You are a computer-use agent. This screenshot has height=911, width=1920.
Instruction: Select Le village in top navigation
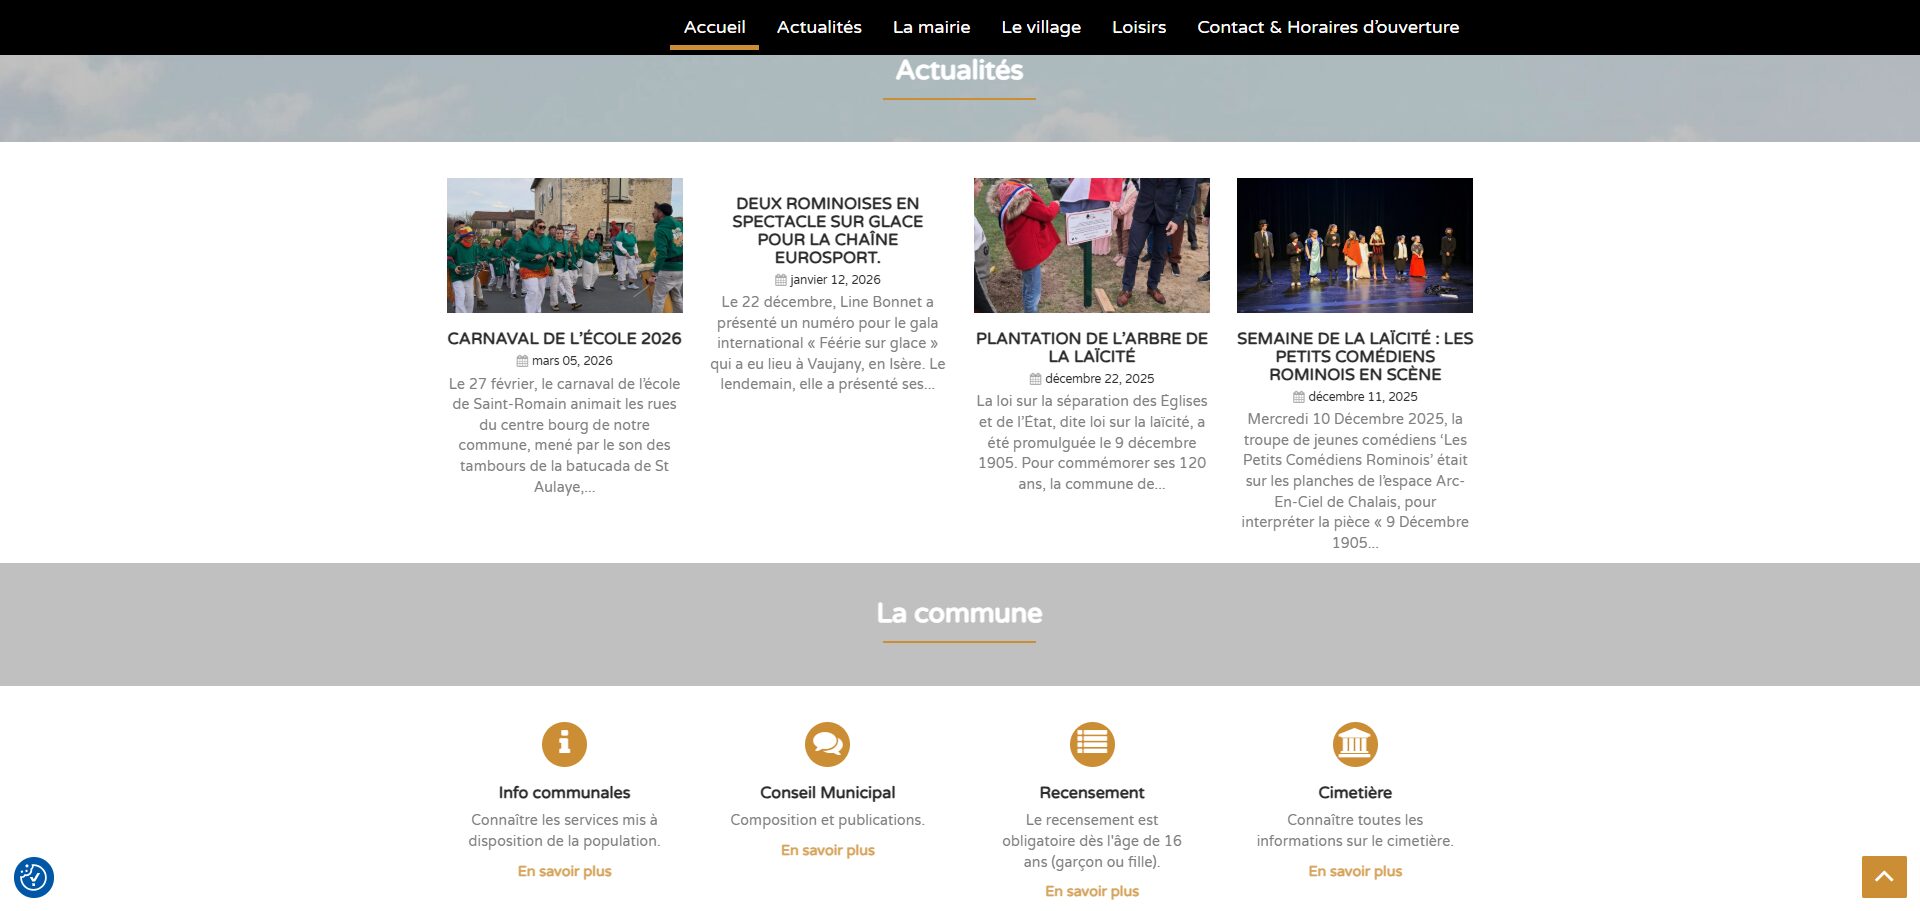click(x=1041, y=27)
